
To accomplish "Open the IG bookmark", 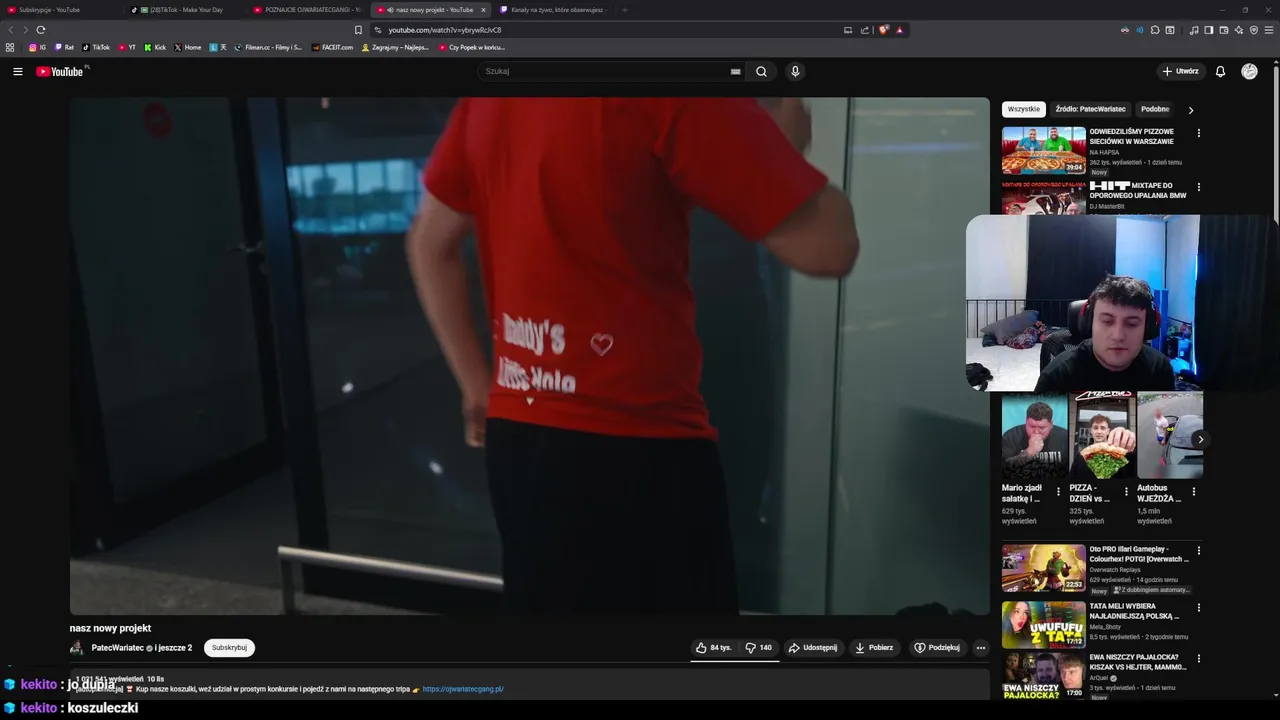I will [x=37, y=47].
